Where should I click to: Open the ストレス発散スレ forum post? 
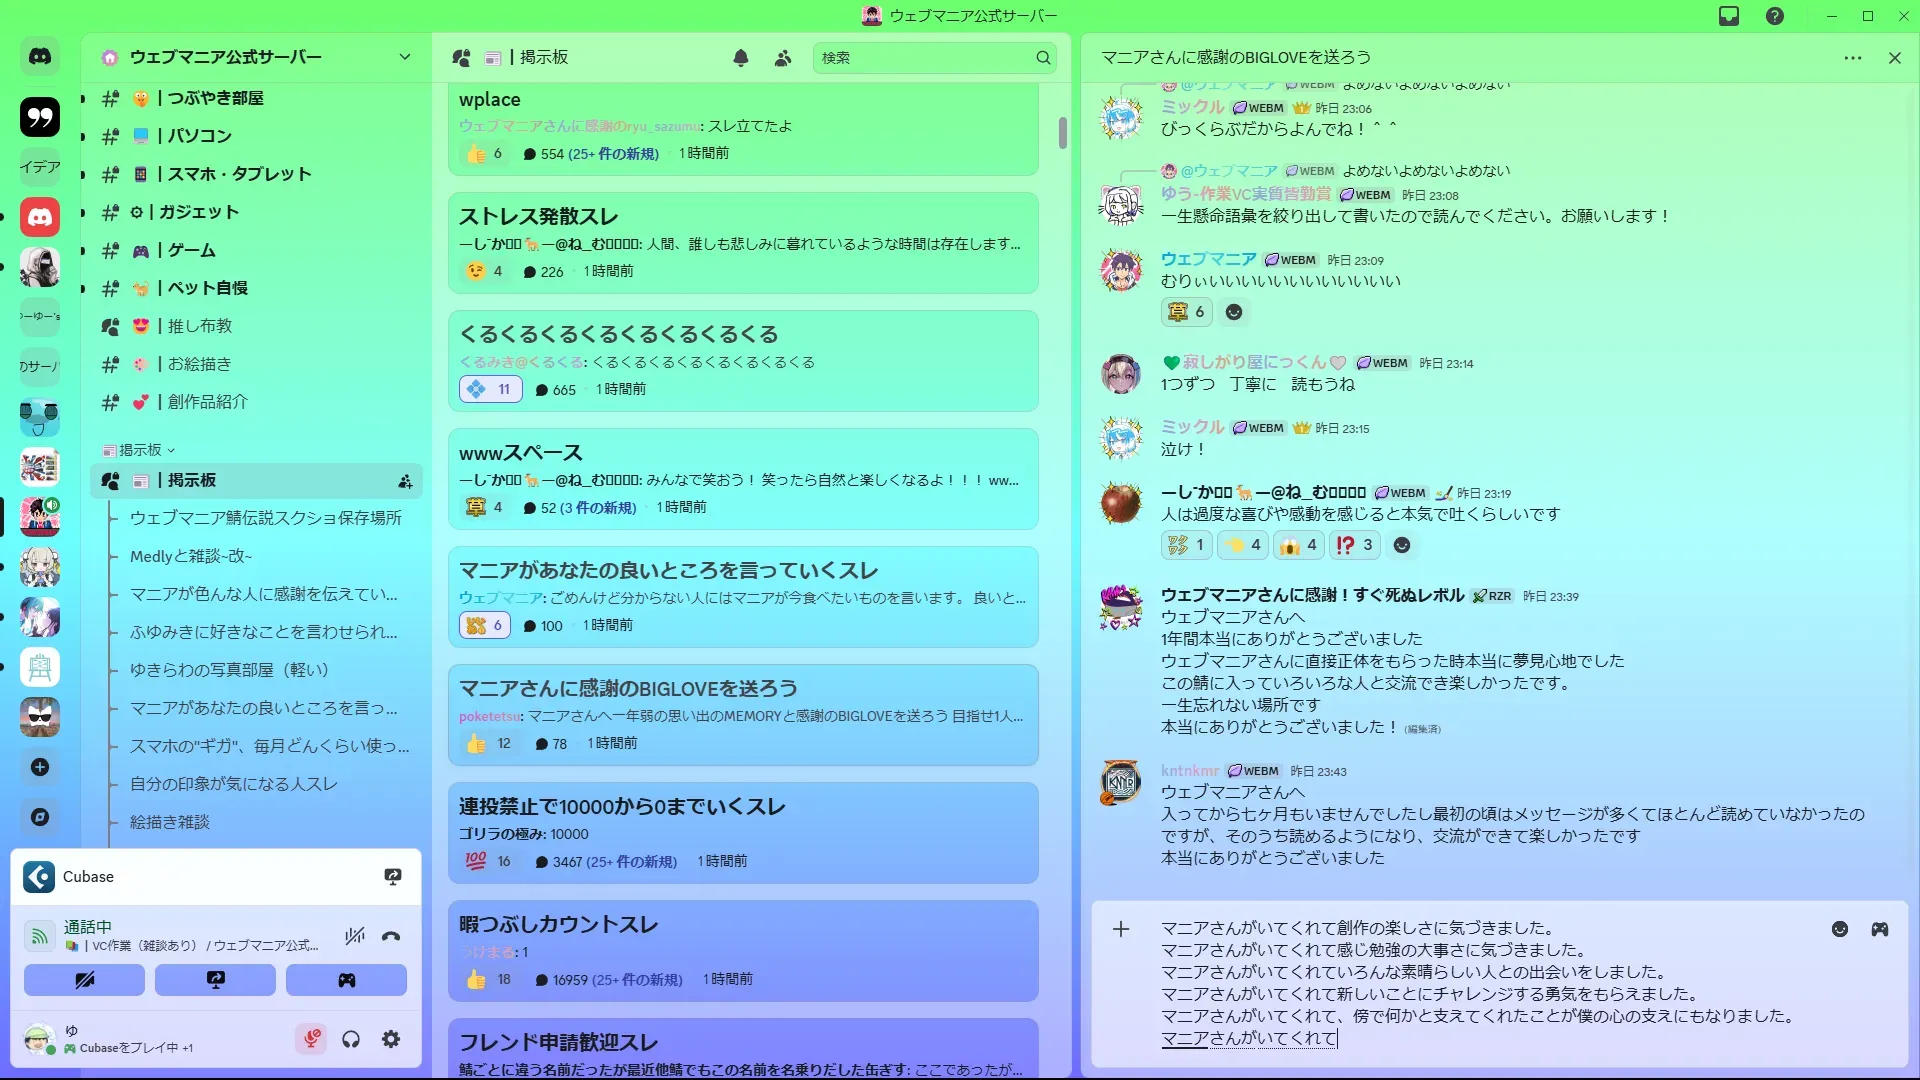coord(538,217)
